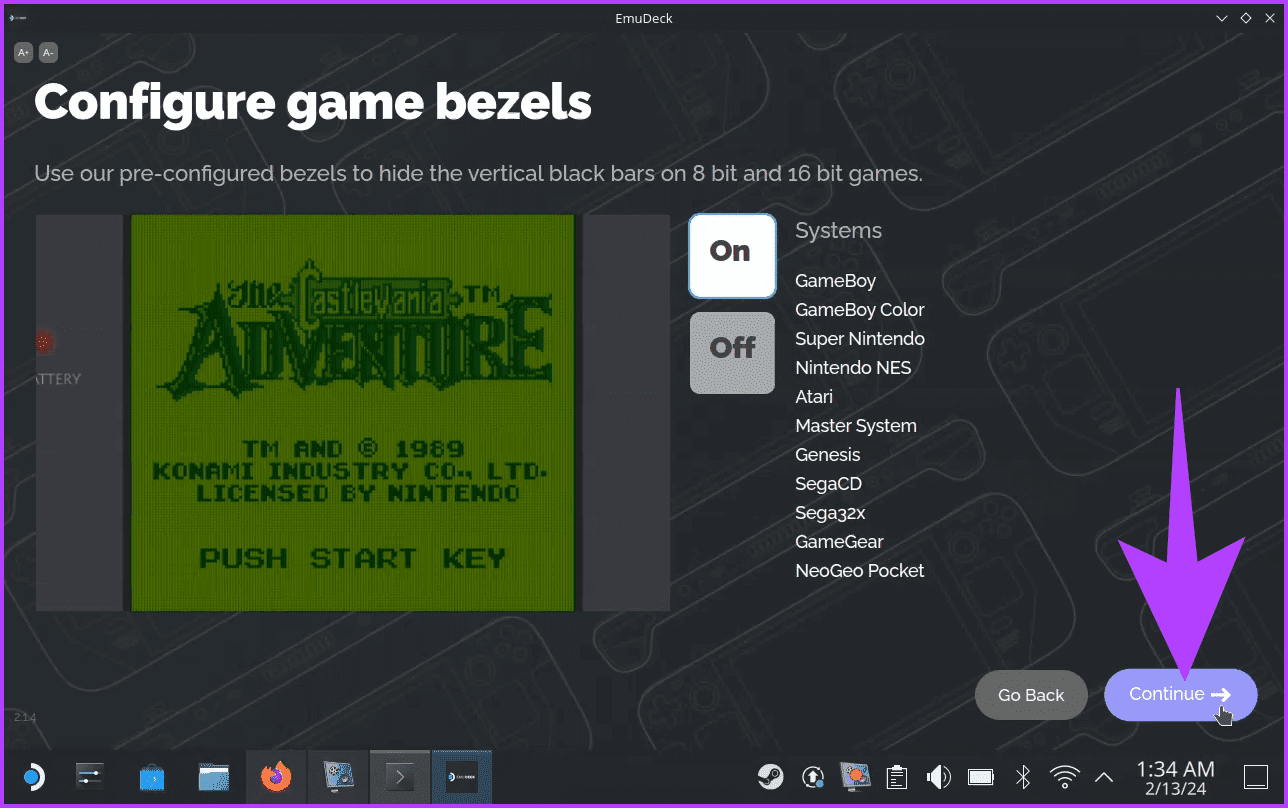Open the Wi-Fi networks tray icon
Screen dimensions: 1288x808
1065,777
